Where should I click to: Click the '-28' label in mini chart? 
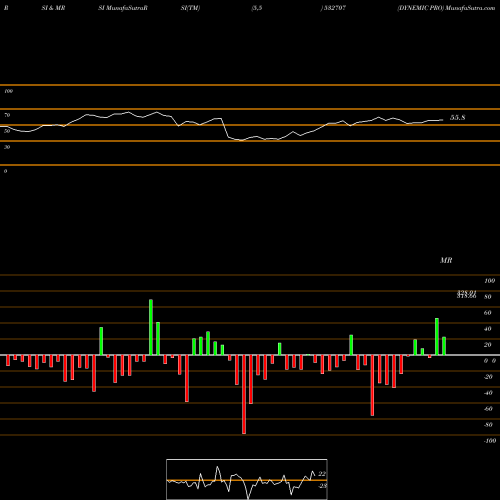322,486
